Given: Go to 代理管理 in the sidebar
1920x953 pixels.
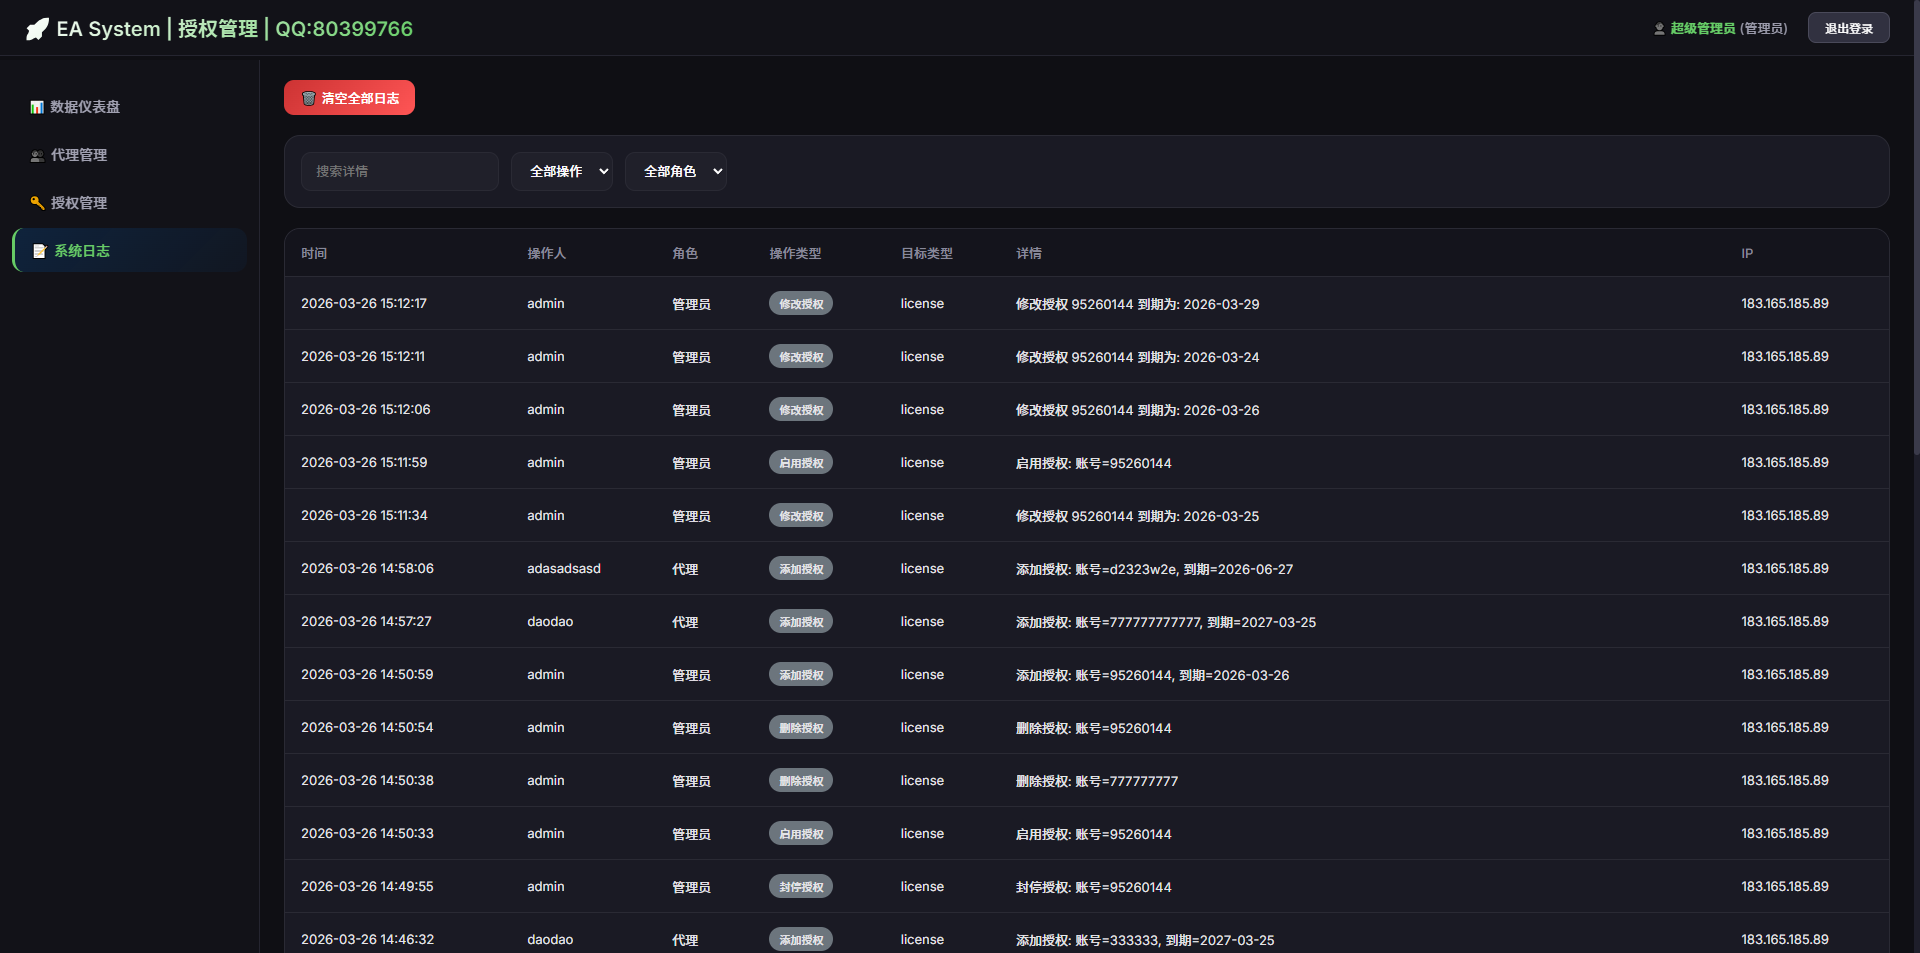Looking at the screenshot, I should pos(130,155).
